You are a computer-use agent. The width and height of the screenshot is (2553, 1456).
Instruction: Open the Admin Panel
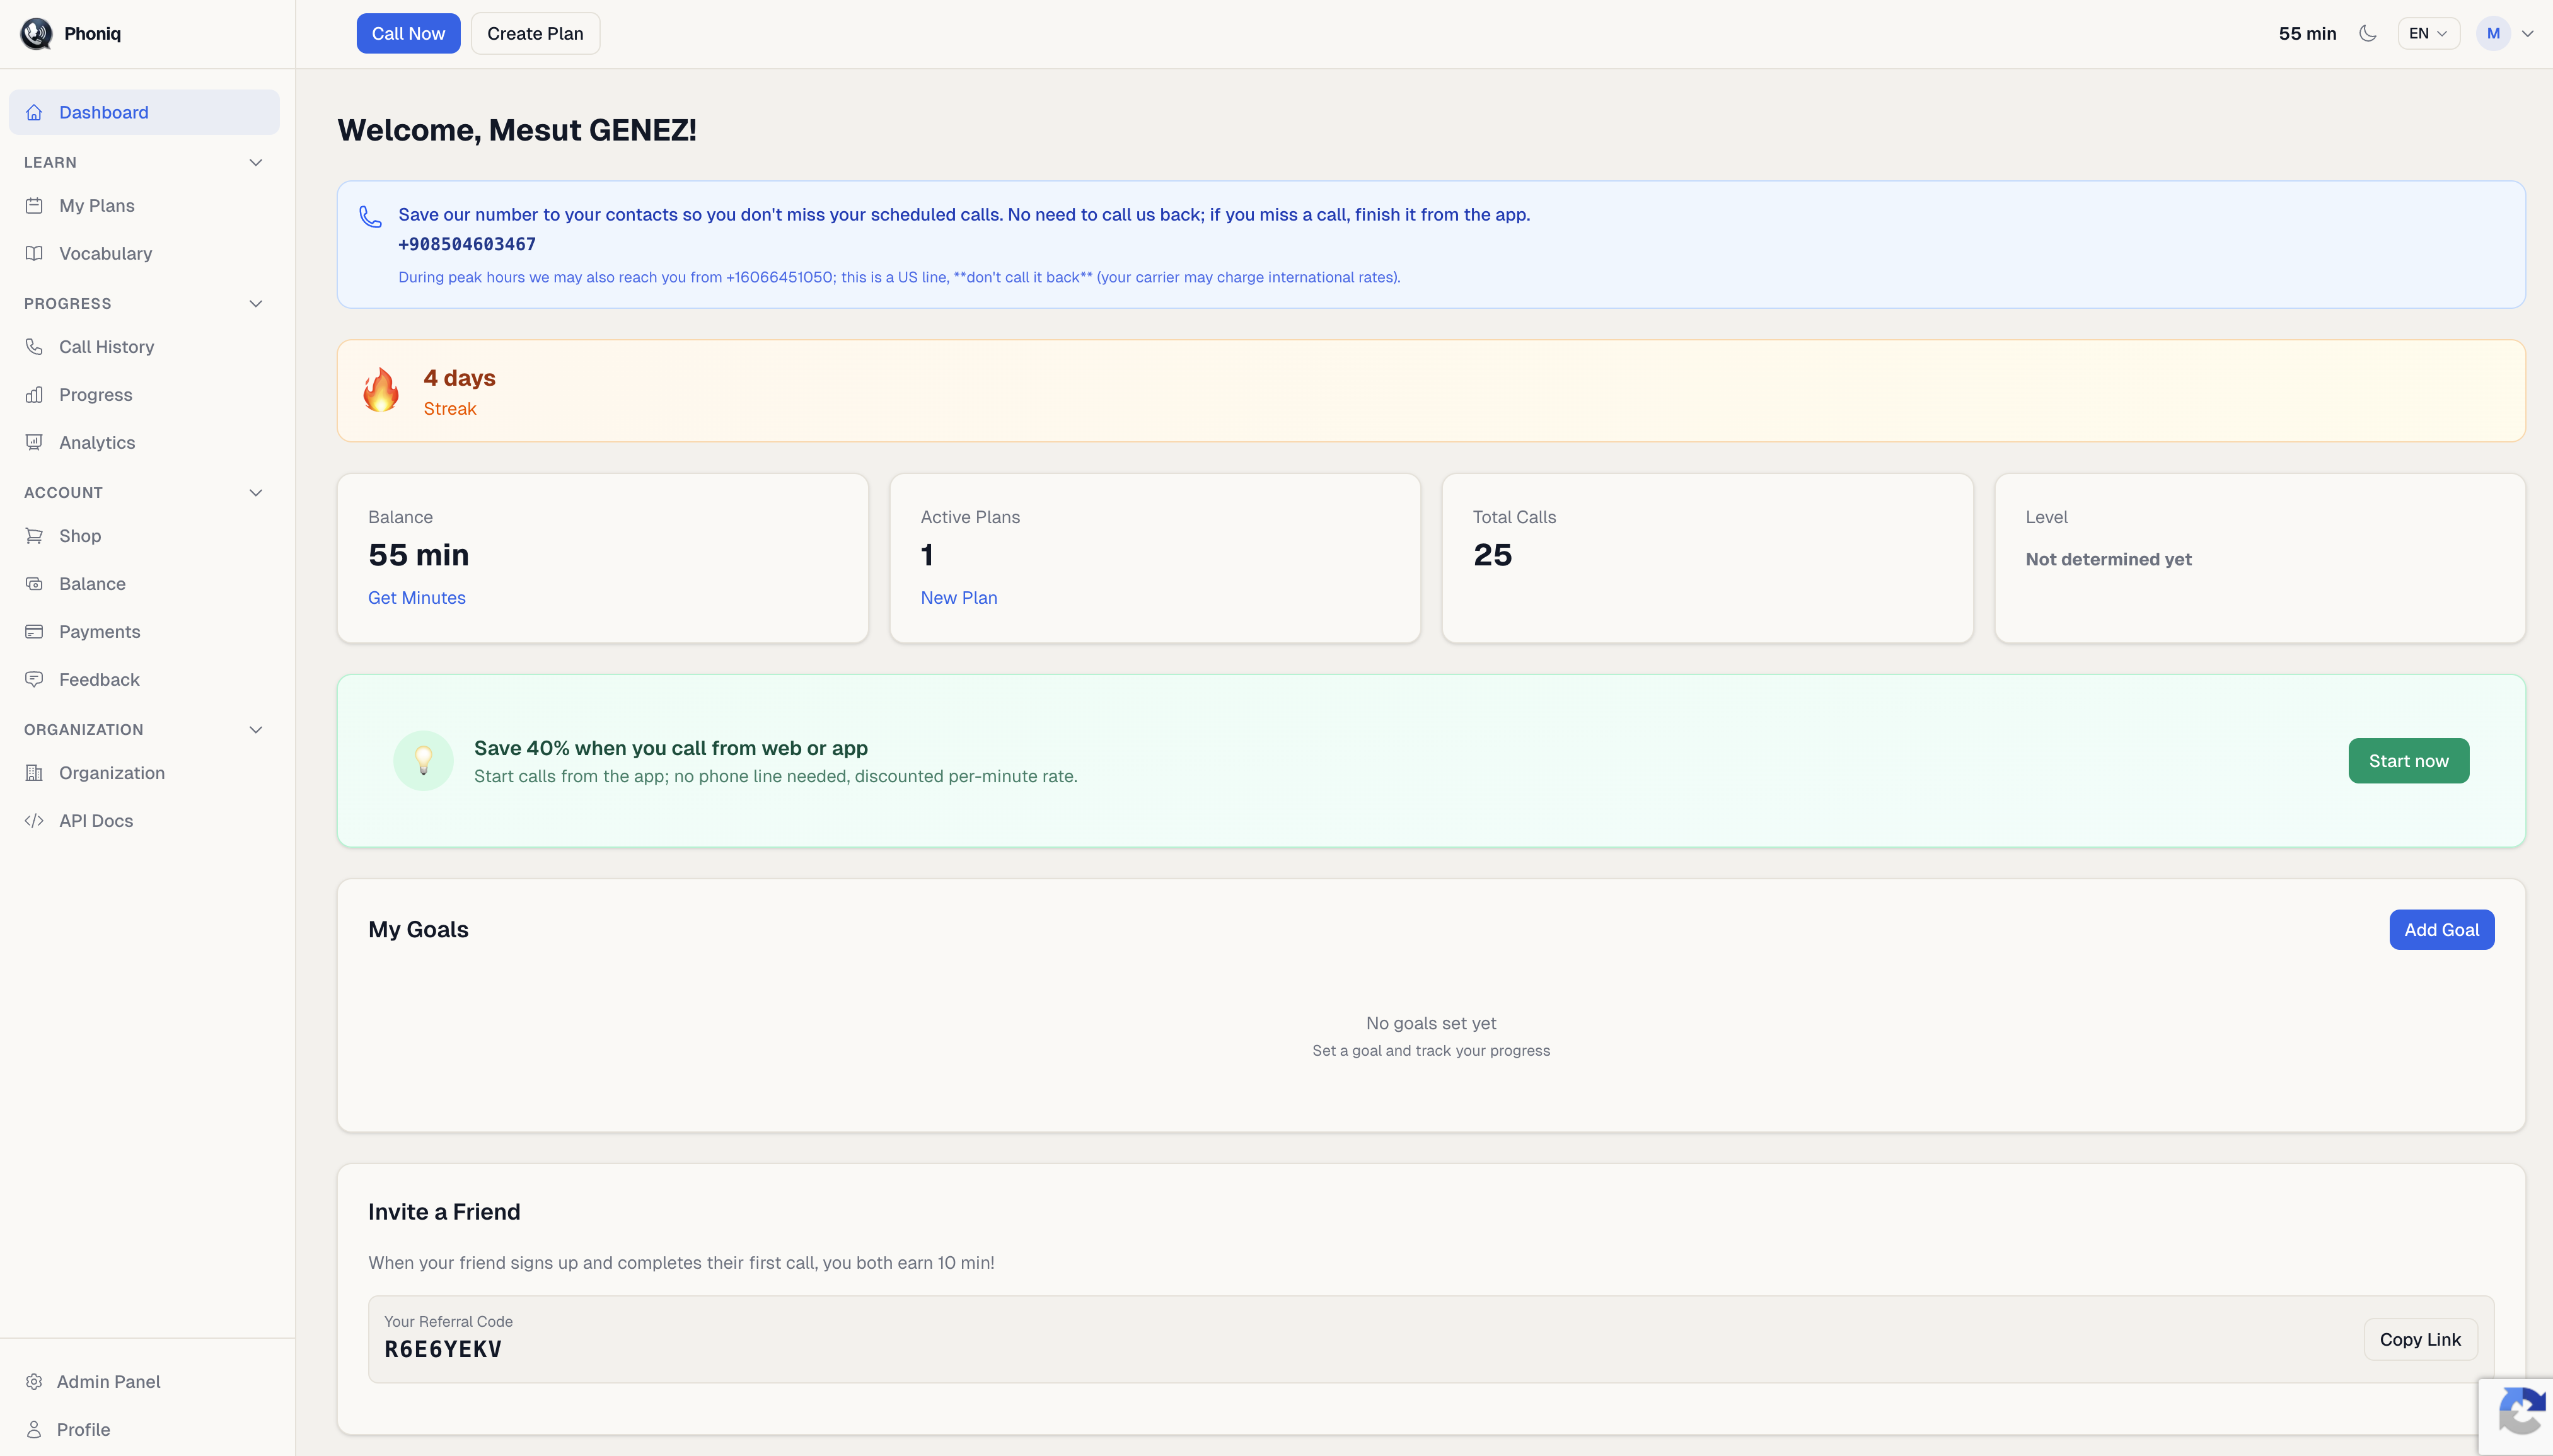point(144,1381)
